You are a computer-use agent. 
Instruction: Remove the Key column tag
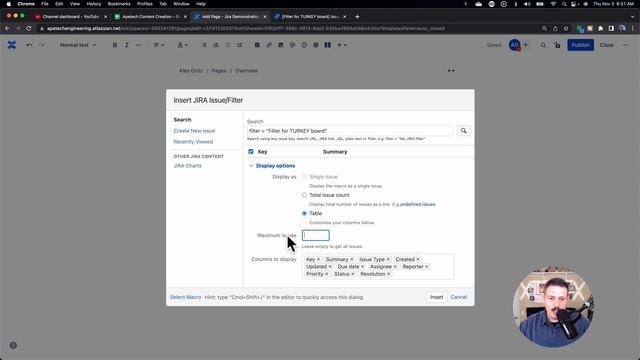(319, 259)
